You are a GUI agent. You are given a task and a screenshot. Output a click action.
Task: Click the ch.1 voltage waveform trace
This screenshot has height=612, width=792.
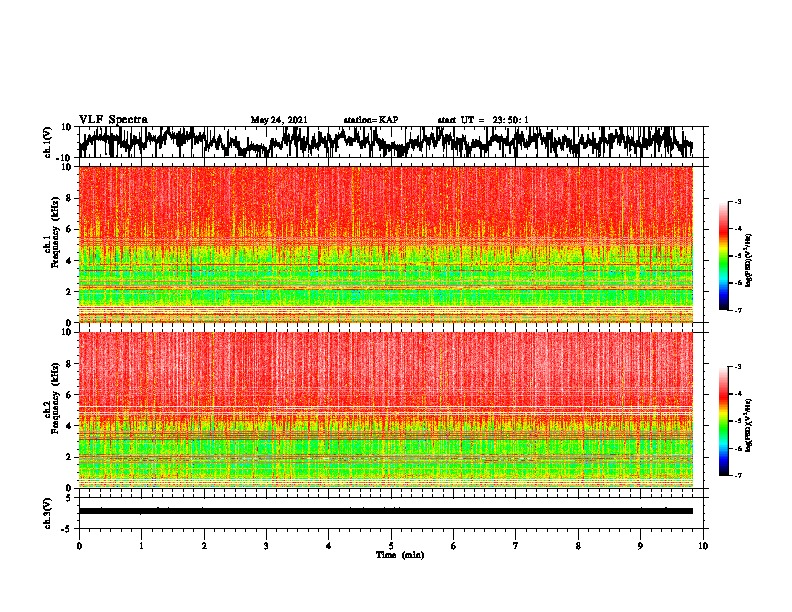pyautogui.click(x=385, y=142)
